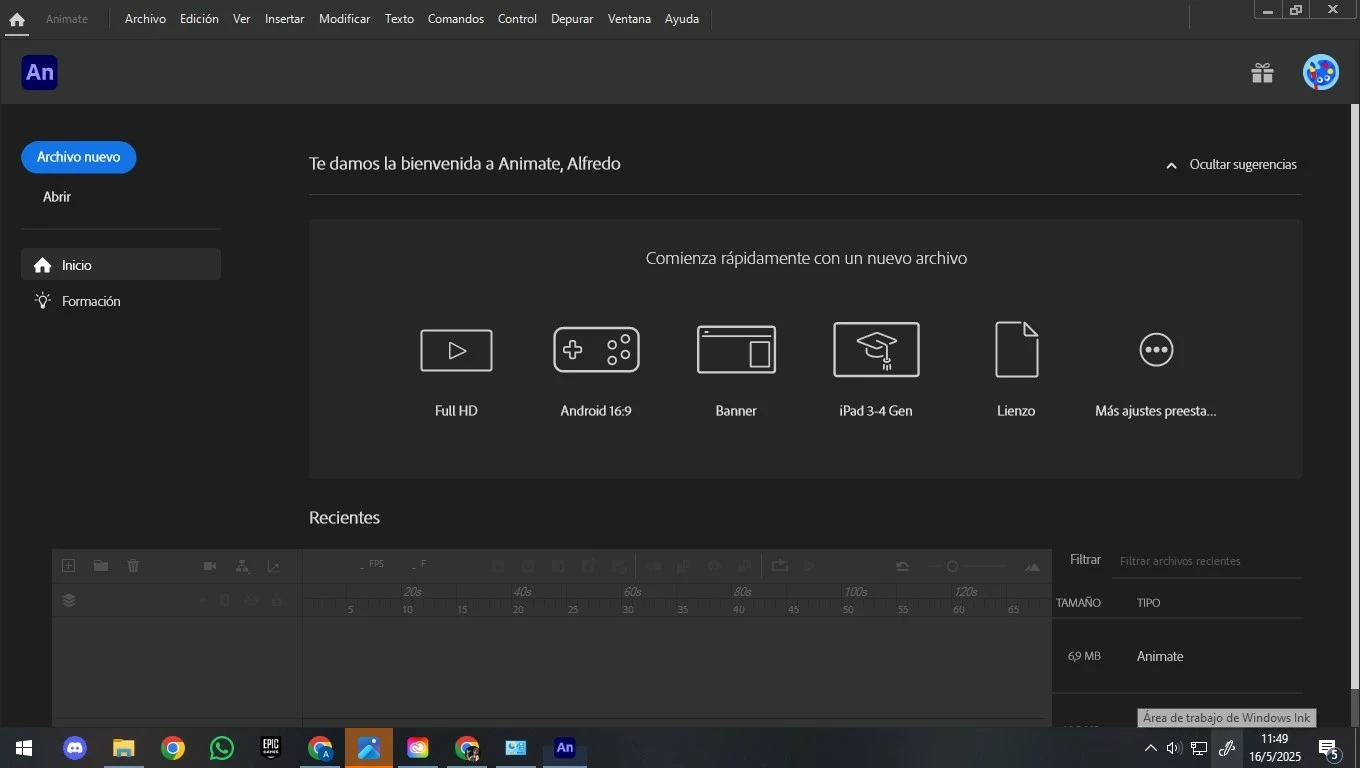
Task: Open the Texto menu
Action: coord(399,19)
